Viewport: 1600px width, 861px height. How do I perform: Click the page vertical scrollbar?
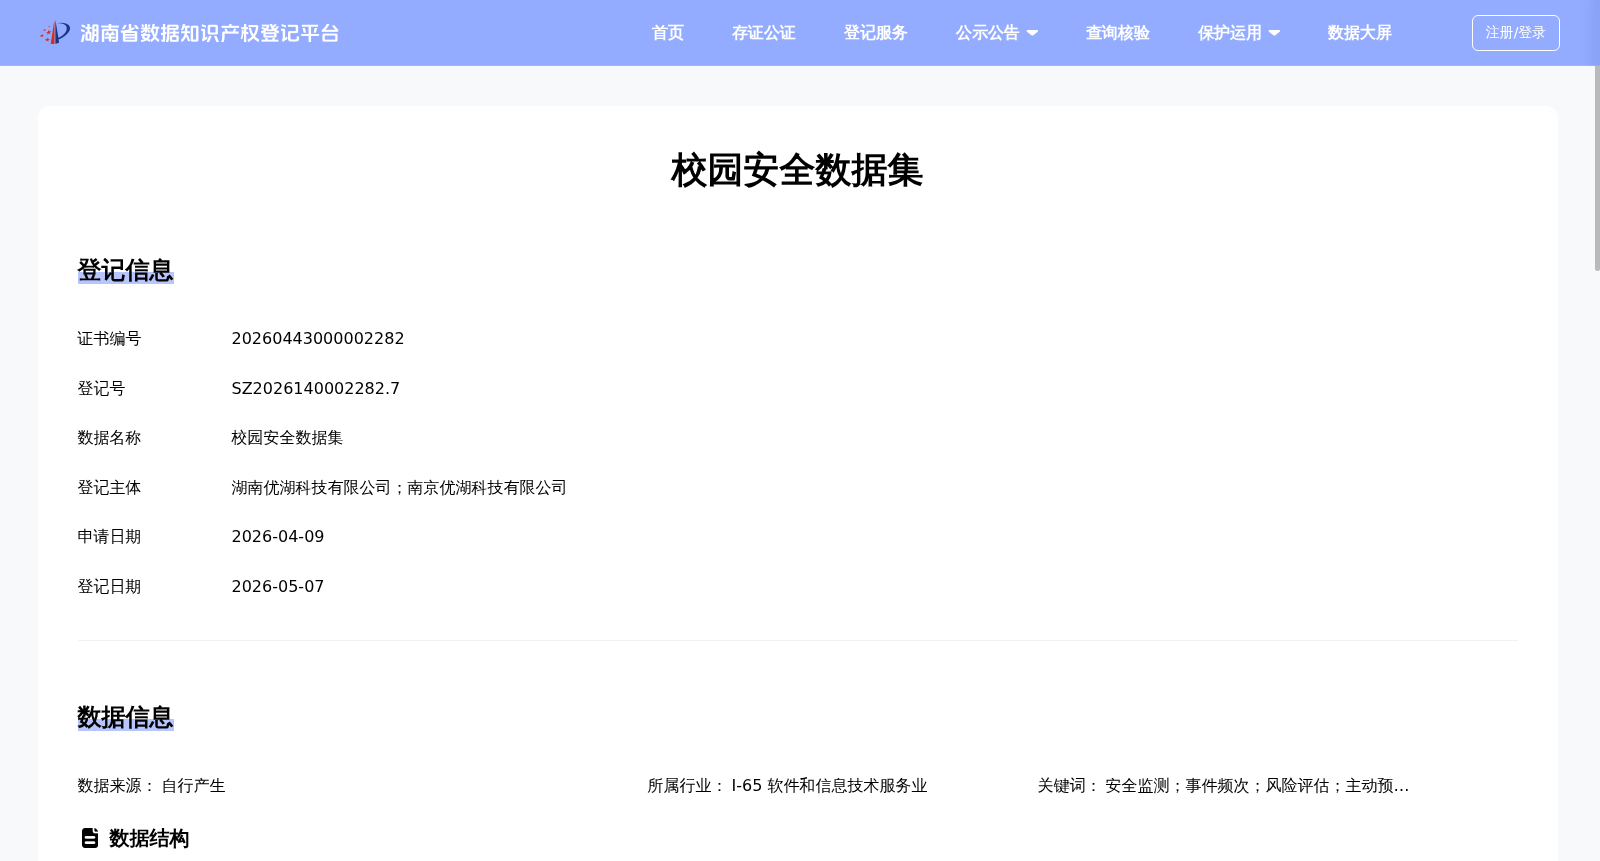click(x=1597, y=168)
